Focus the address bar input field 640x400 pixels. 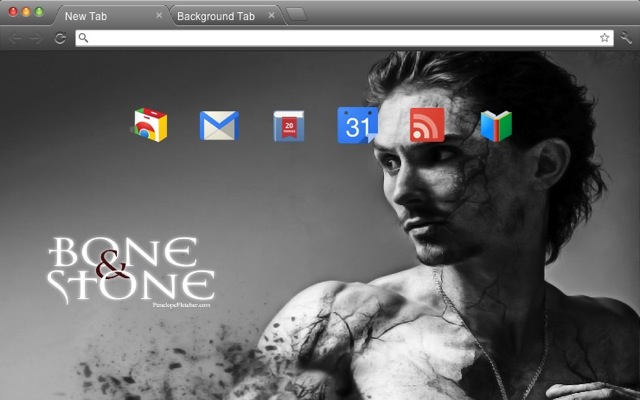pos(344,38)
